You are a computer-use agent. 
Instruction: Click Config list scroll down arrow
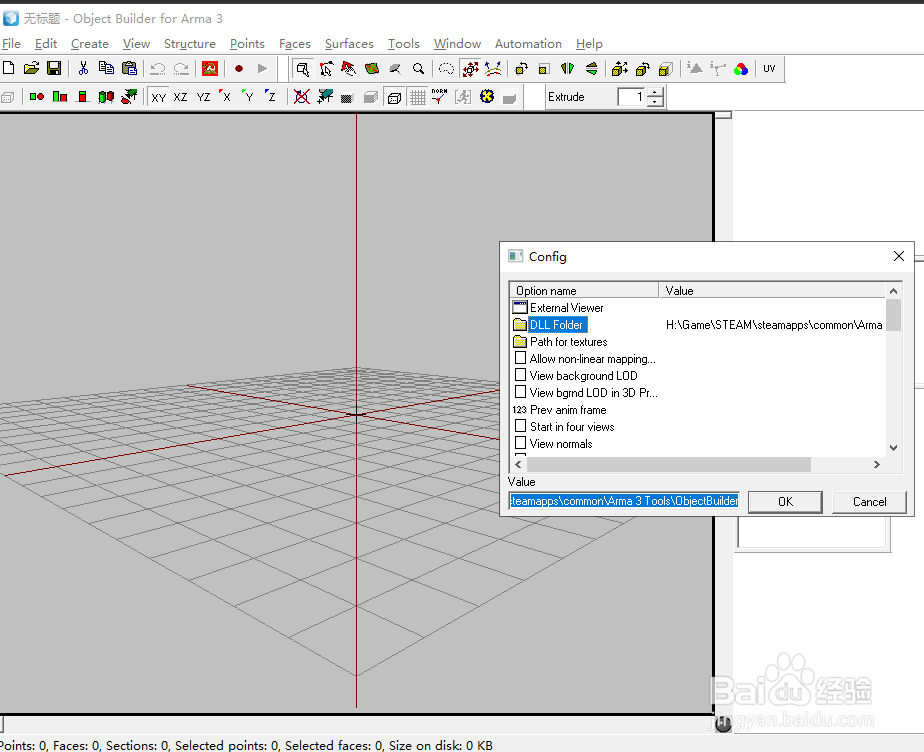coord(893,448)
